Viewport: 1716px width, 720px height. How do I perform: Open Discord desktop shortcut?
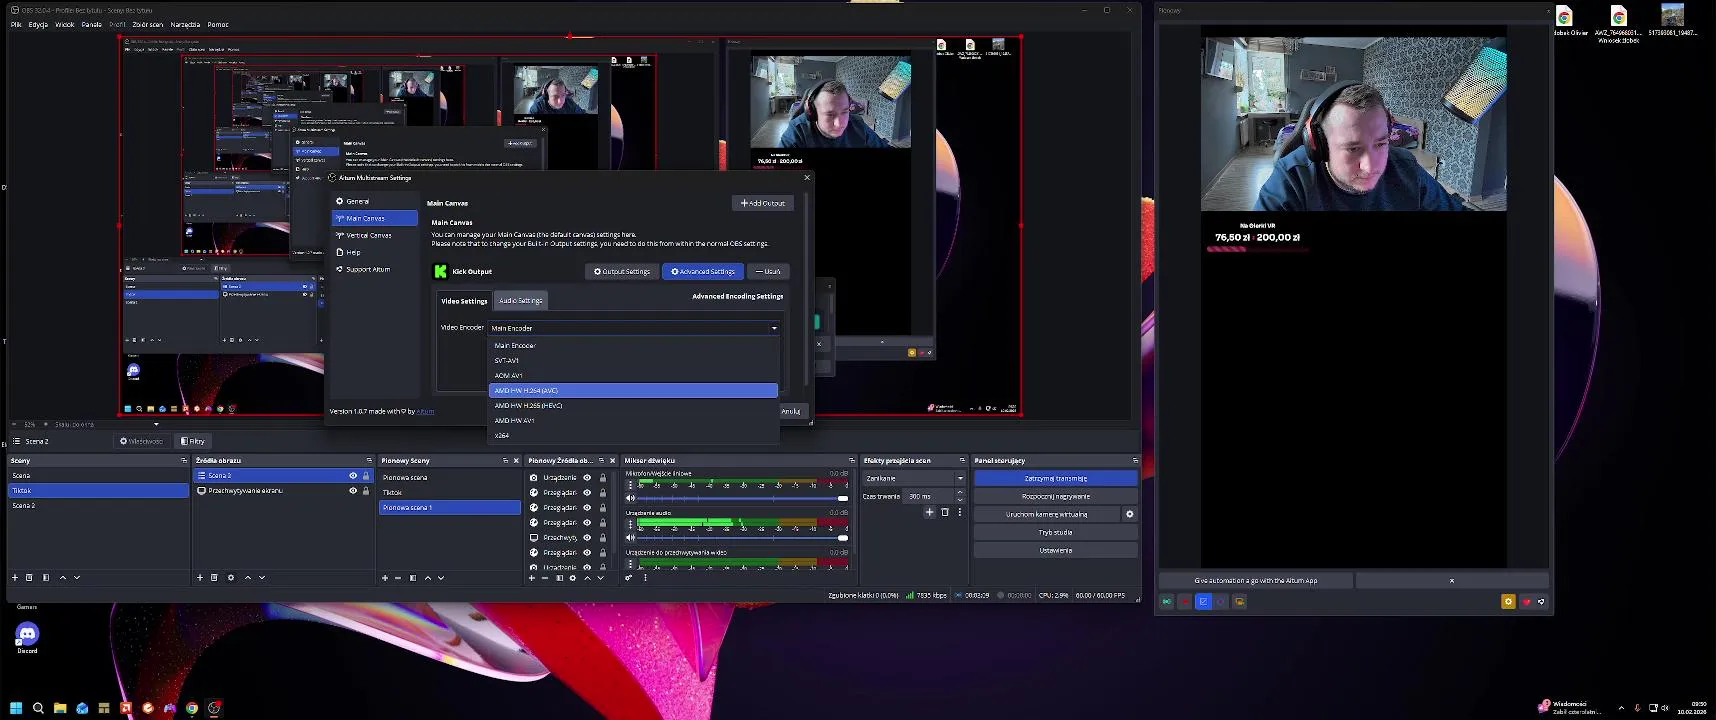[27, 636]
